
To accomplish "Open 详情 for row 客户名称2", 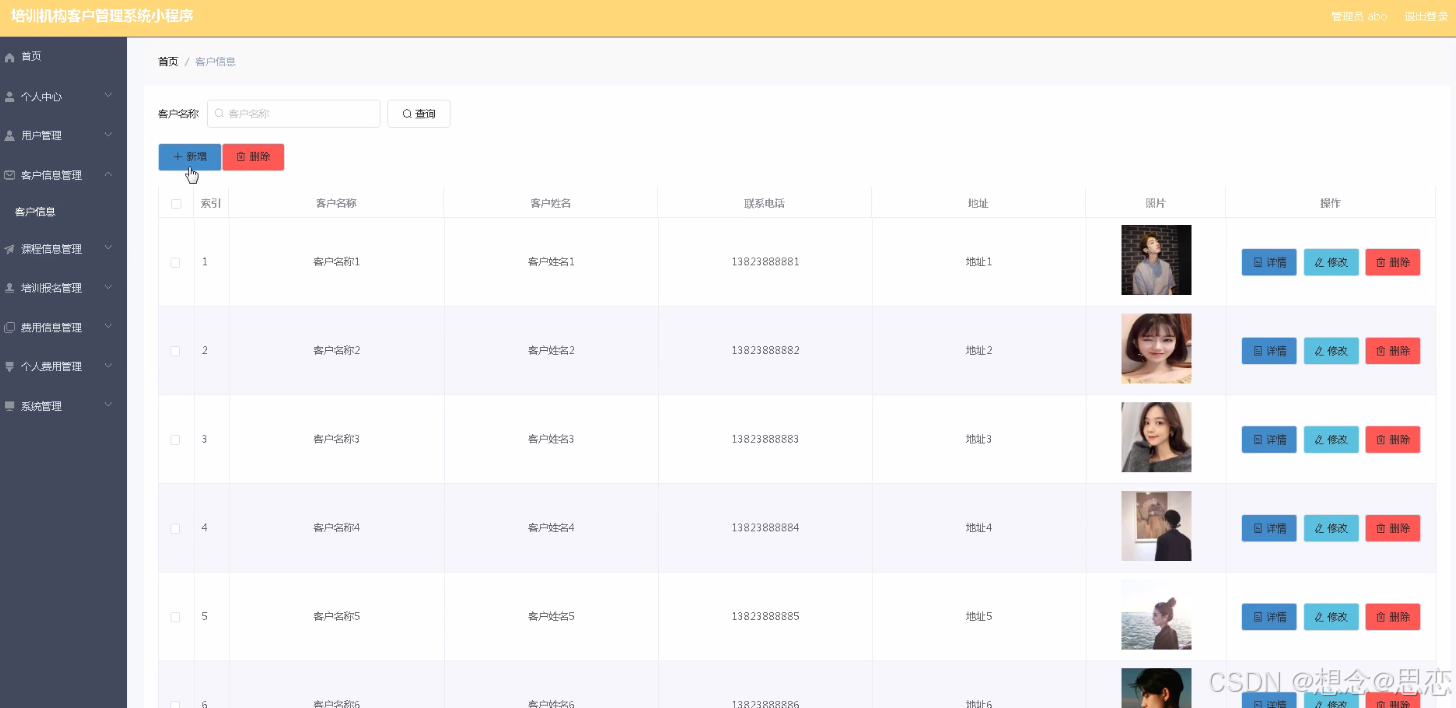I will [1269, 351].
